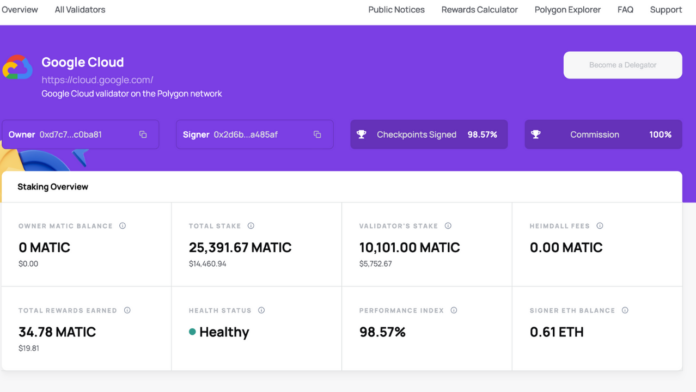Screen dimensions: 696x392
Task: Click the $14,460.94 value
Action: coord(207,264)
